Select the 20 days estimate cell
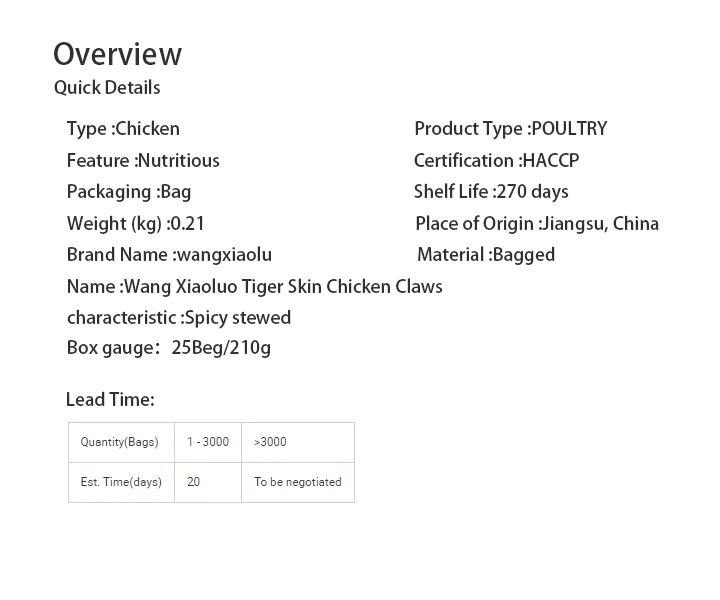Viewport: 720px width, 600px height. [x=208, y=482]
